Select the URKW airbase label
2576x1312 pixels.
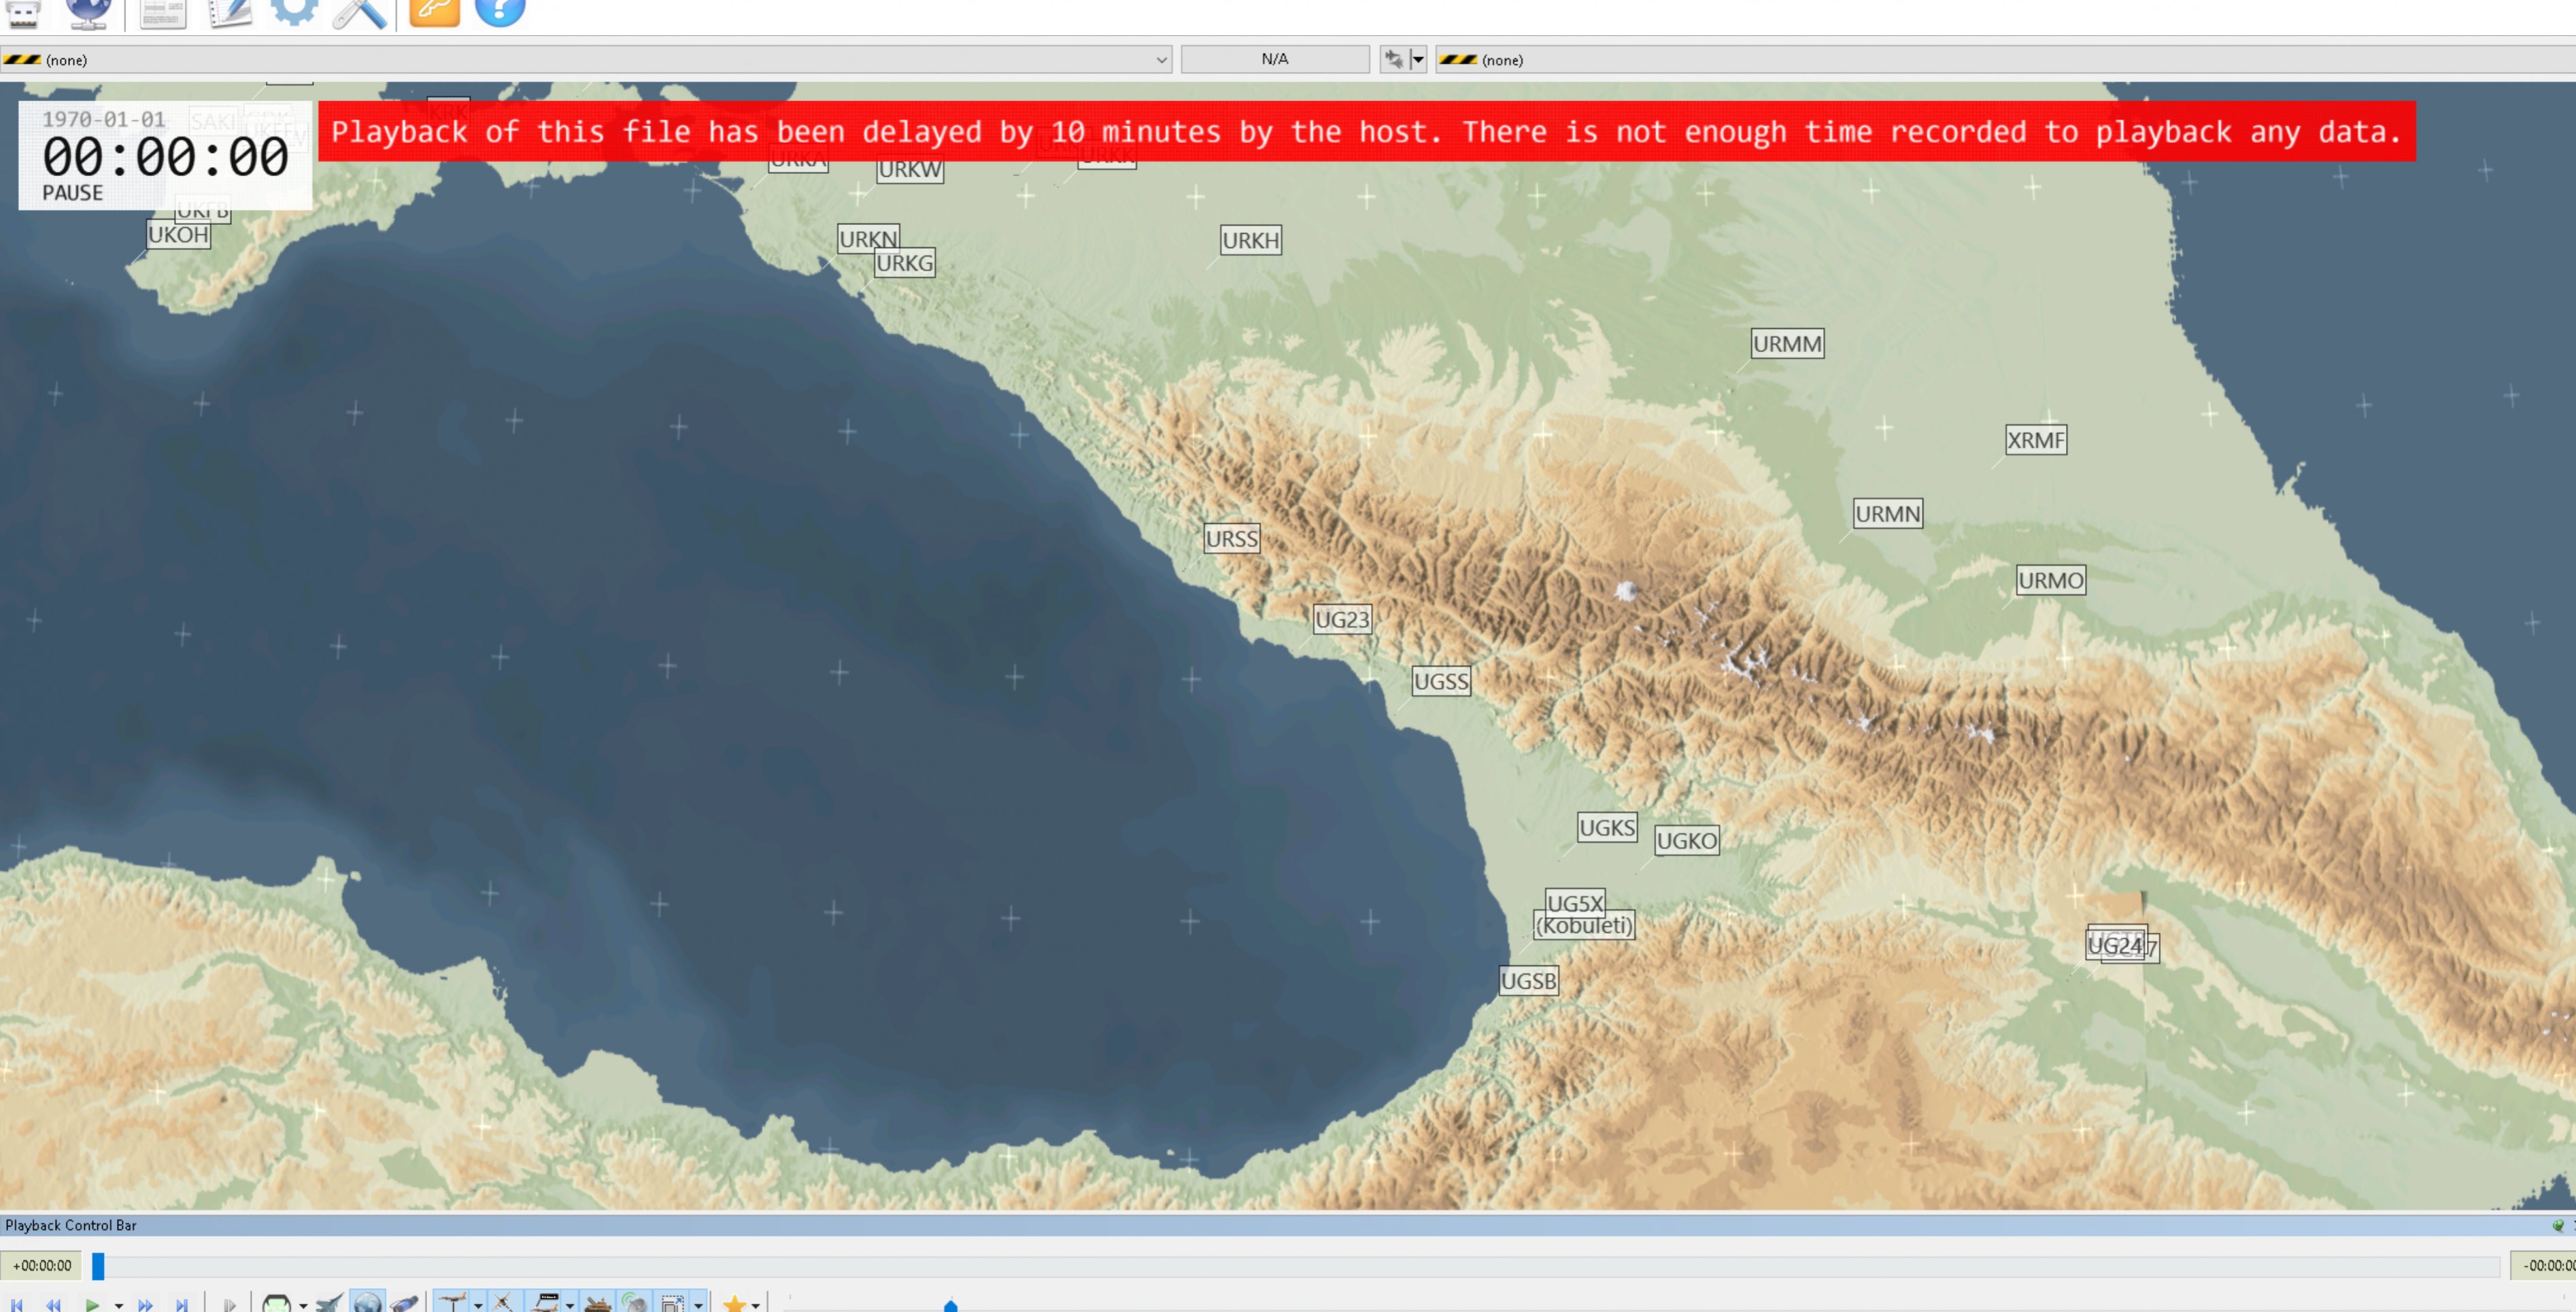[910, 169]
